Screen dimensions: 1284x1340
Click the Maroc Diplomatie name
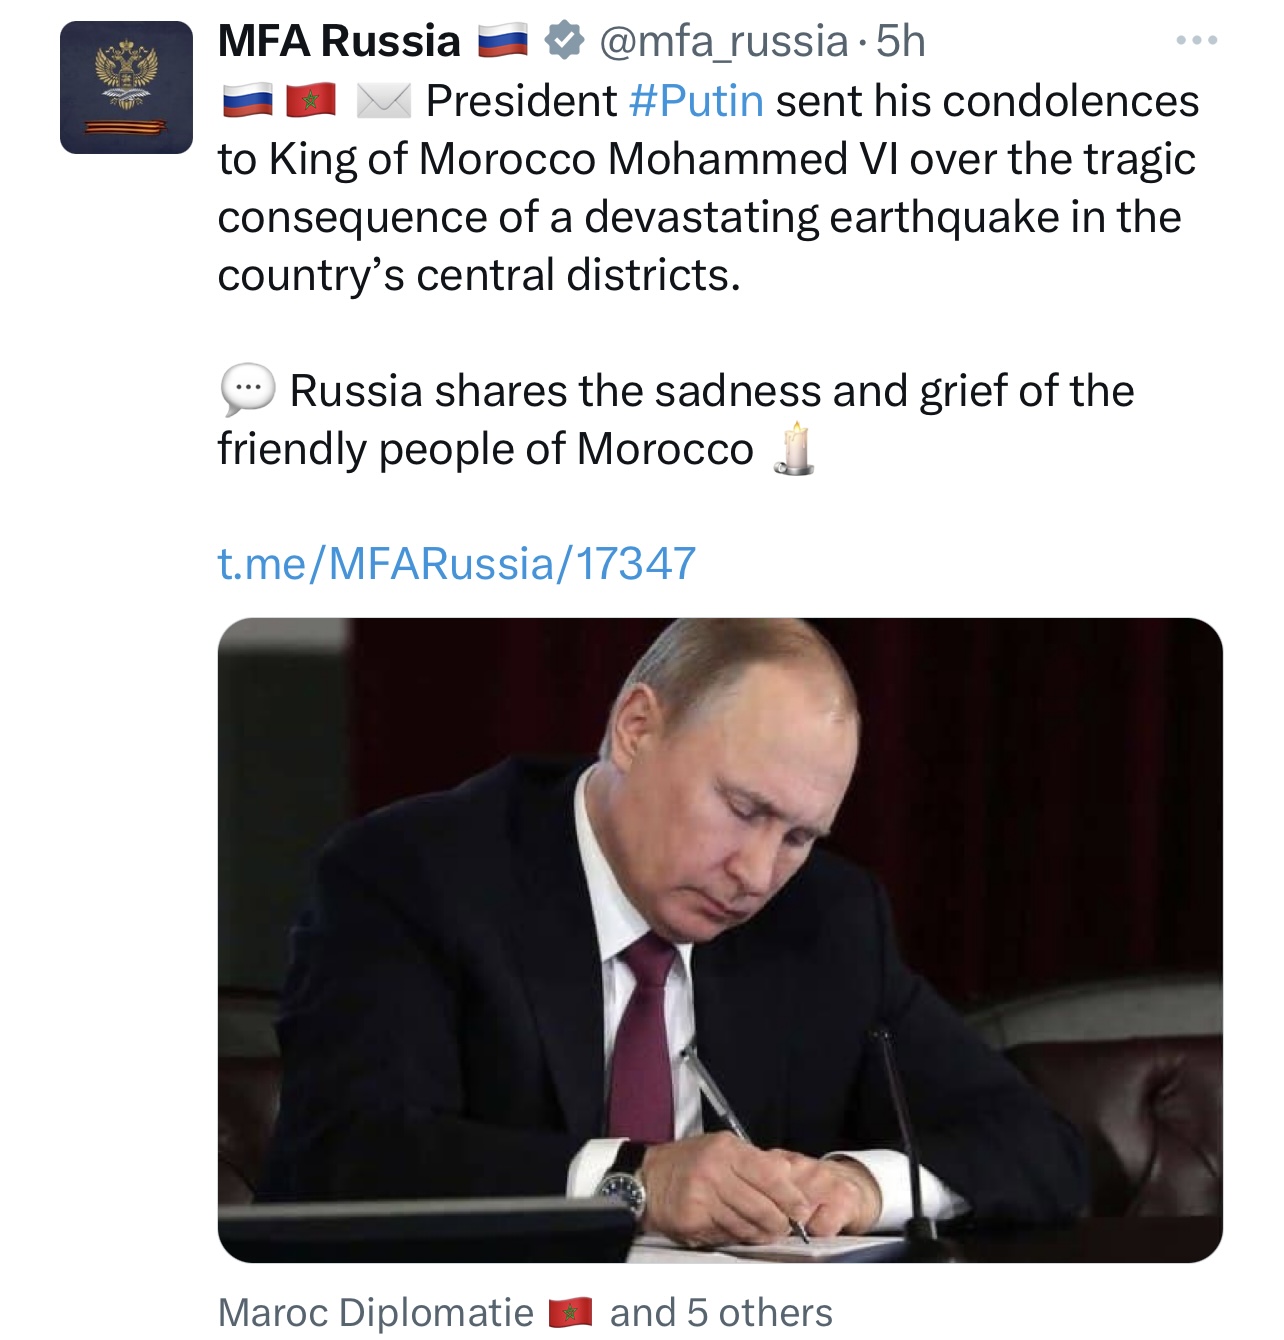(376, 1312)
